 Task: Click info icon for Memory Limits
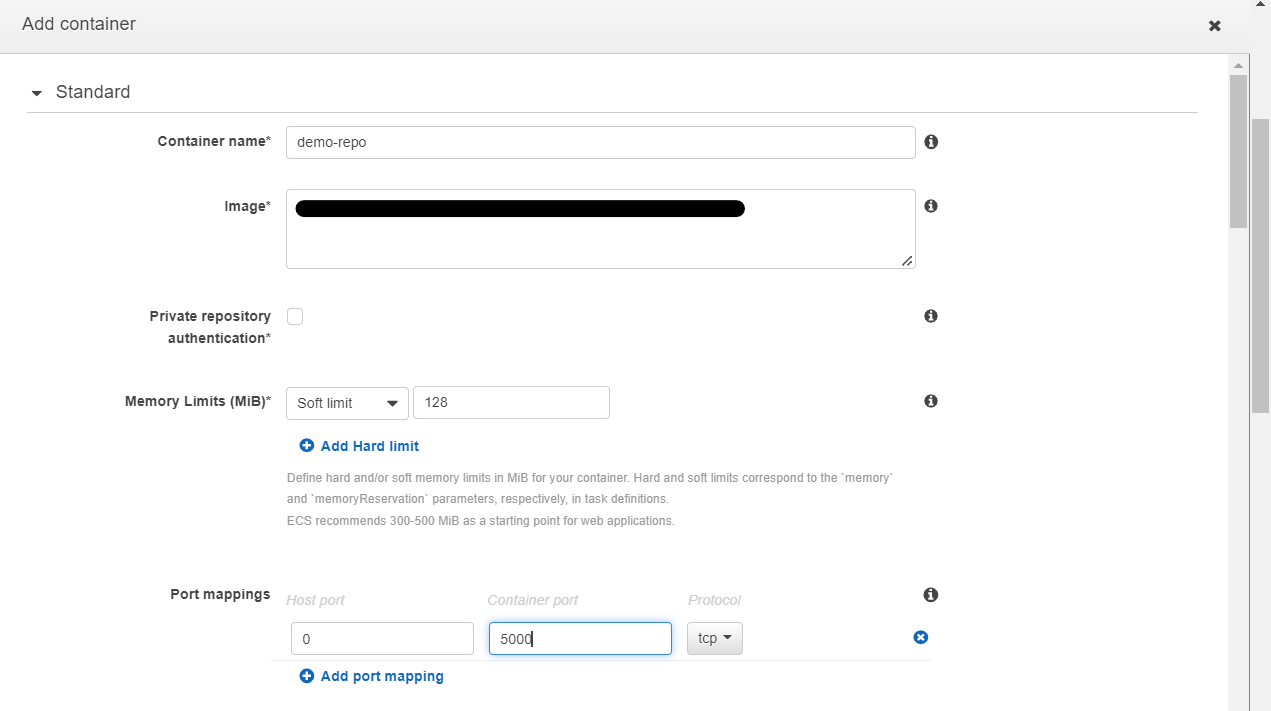(931, 401)
